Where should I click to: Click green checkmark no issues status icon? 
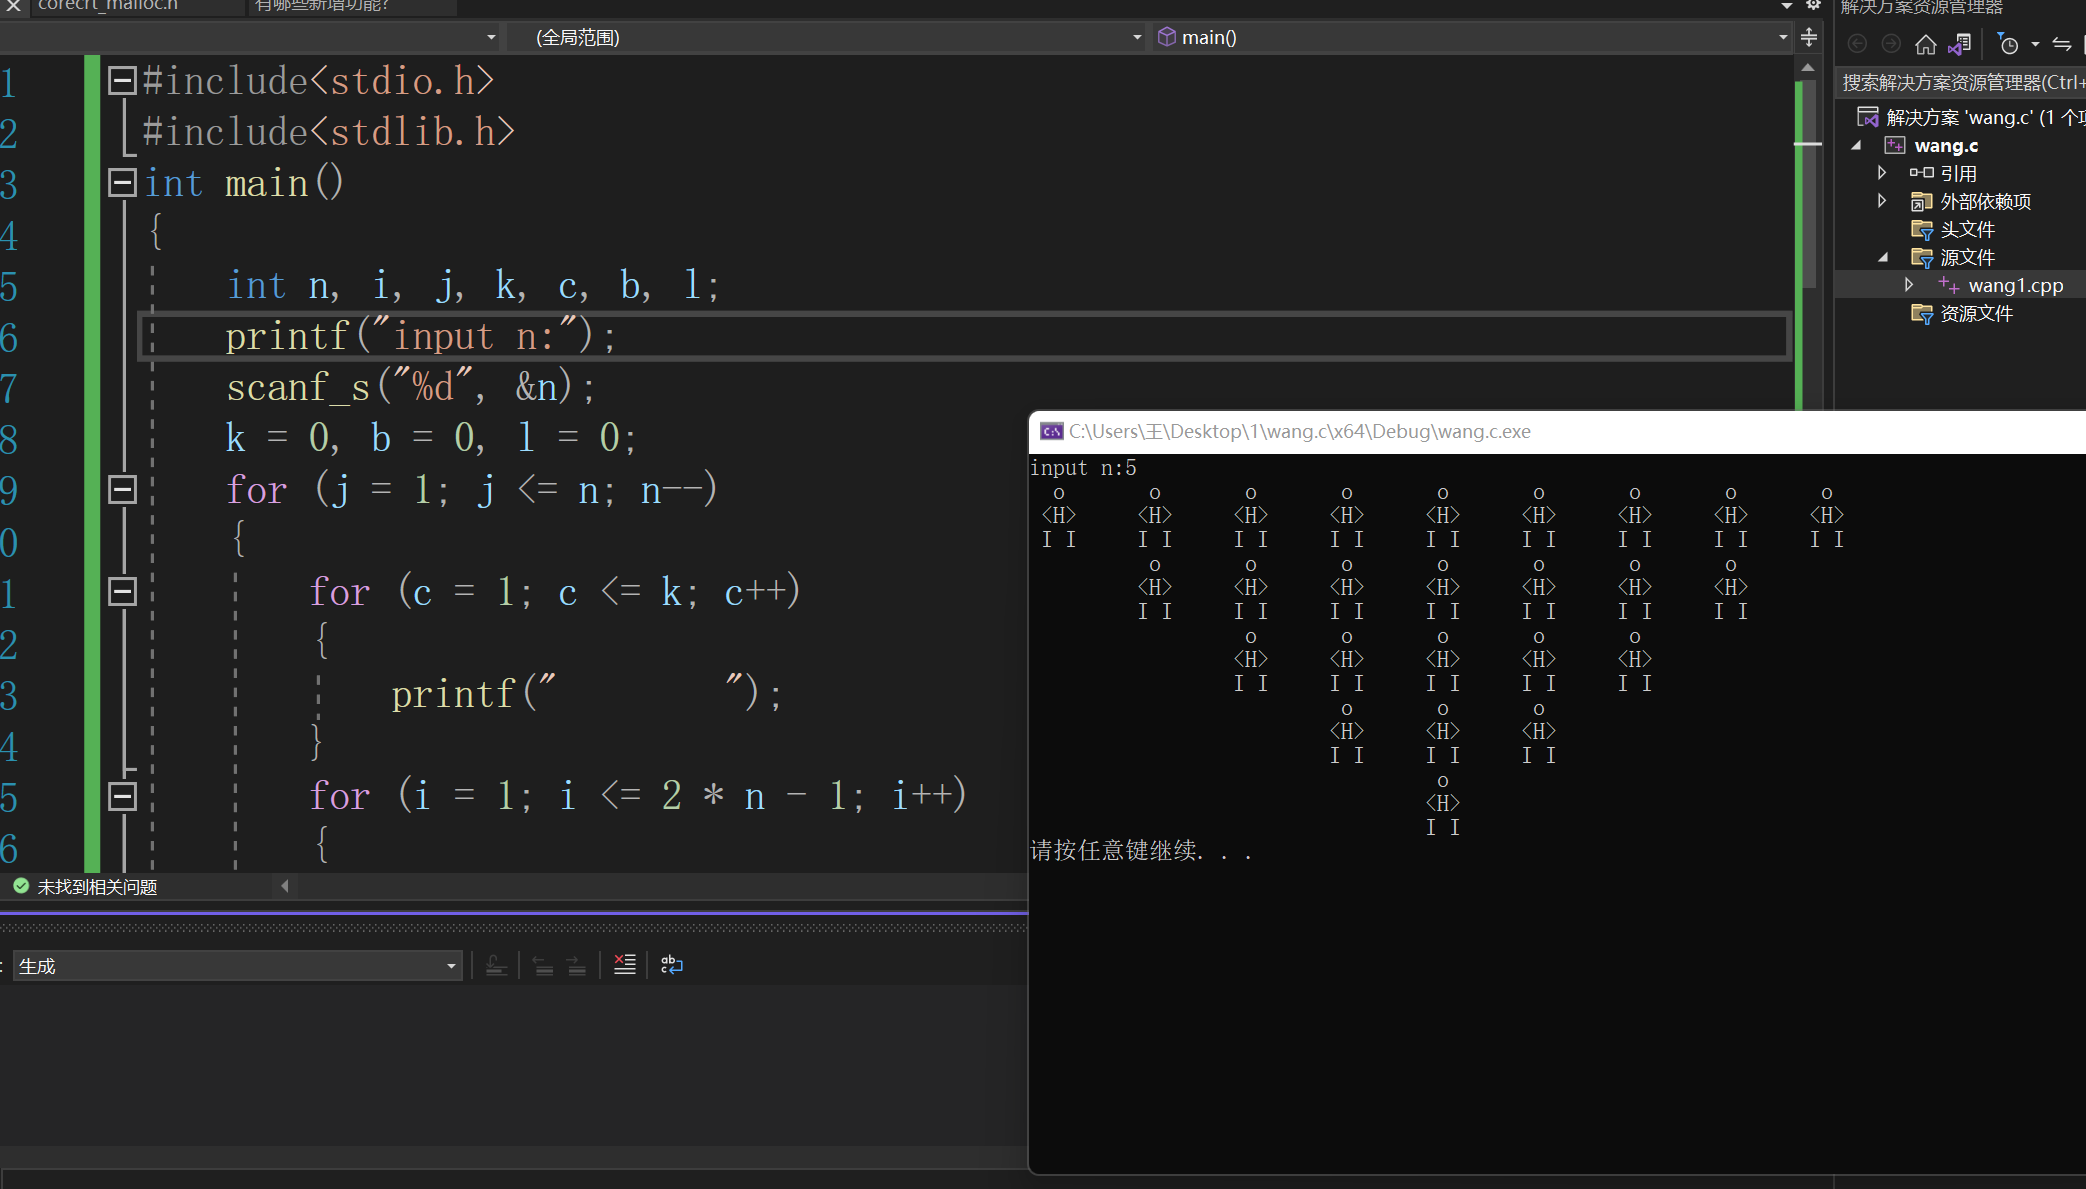click(x=21, y=886)
